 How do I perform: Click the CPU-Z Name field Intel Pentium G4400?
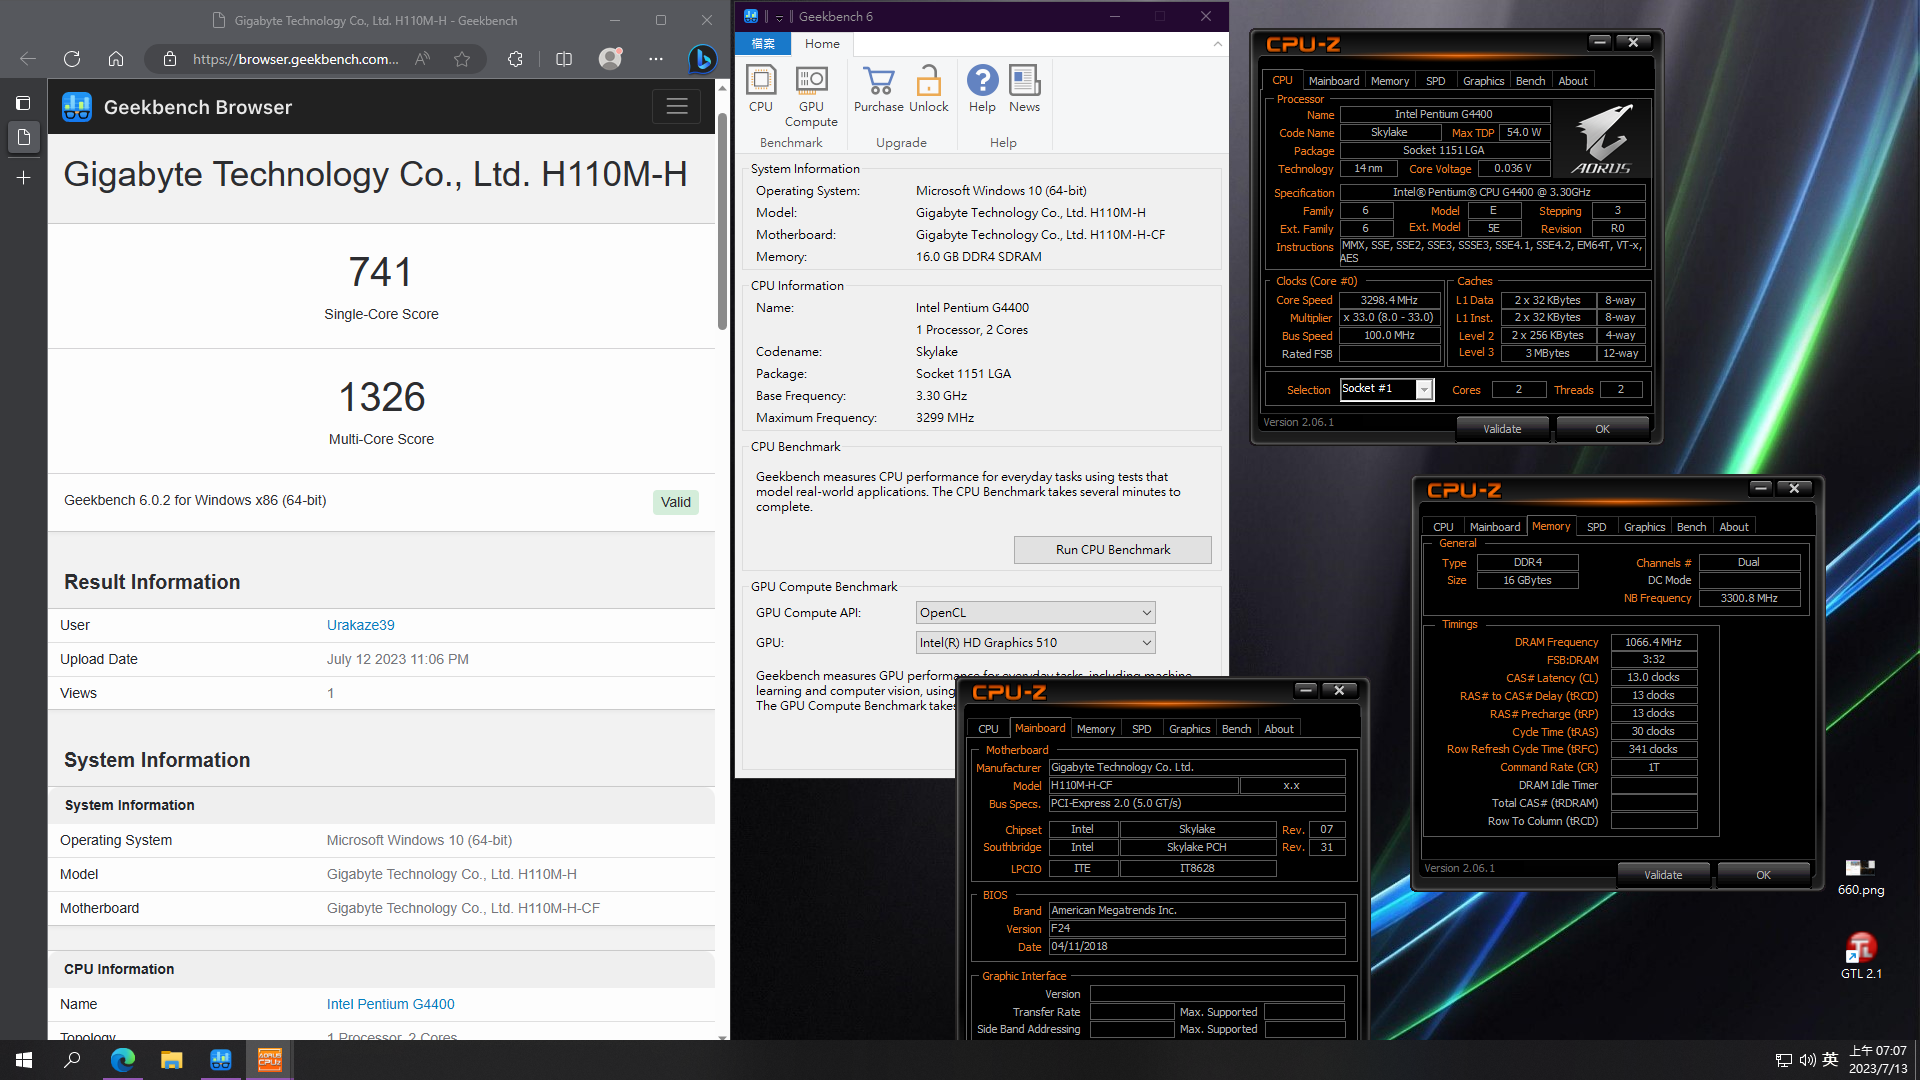1444,114
